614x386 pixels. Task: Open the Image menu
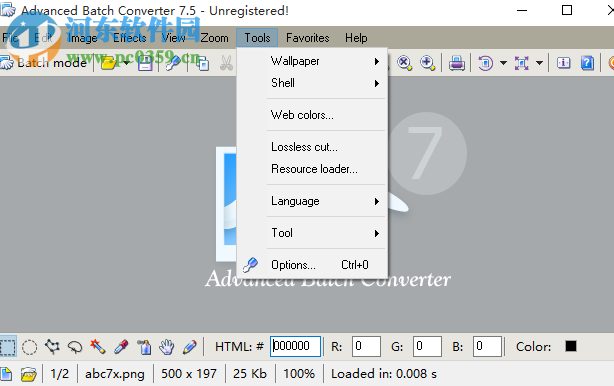[x=83, y=38]
